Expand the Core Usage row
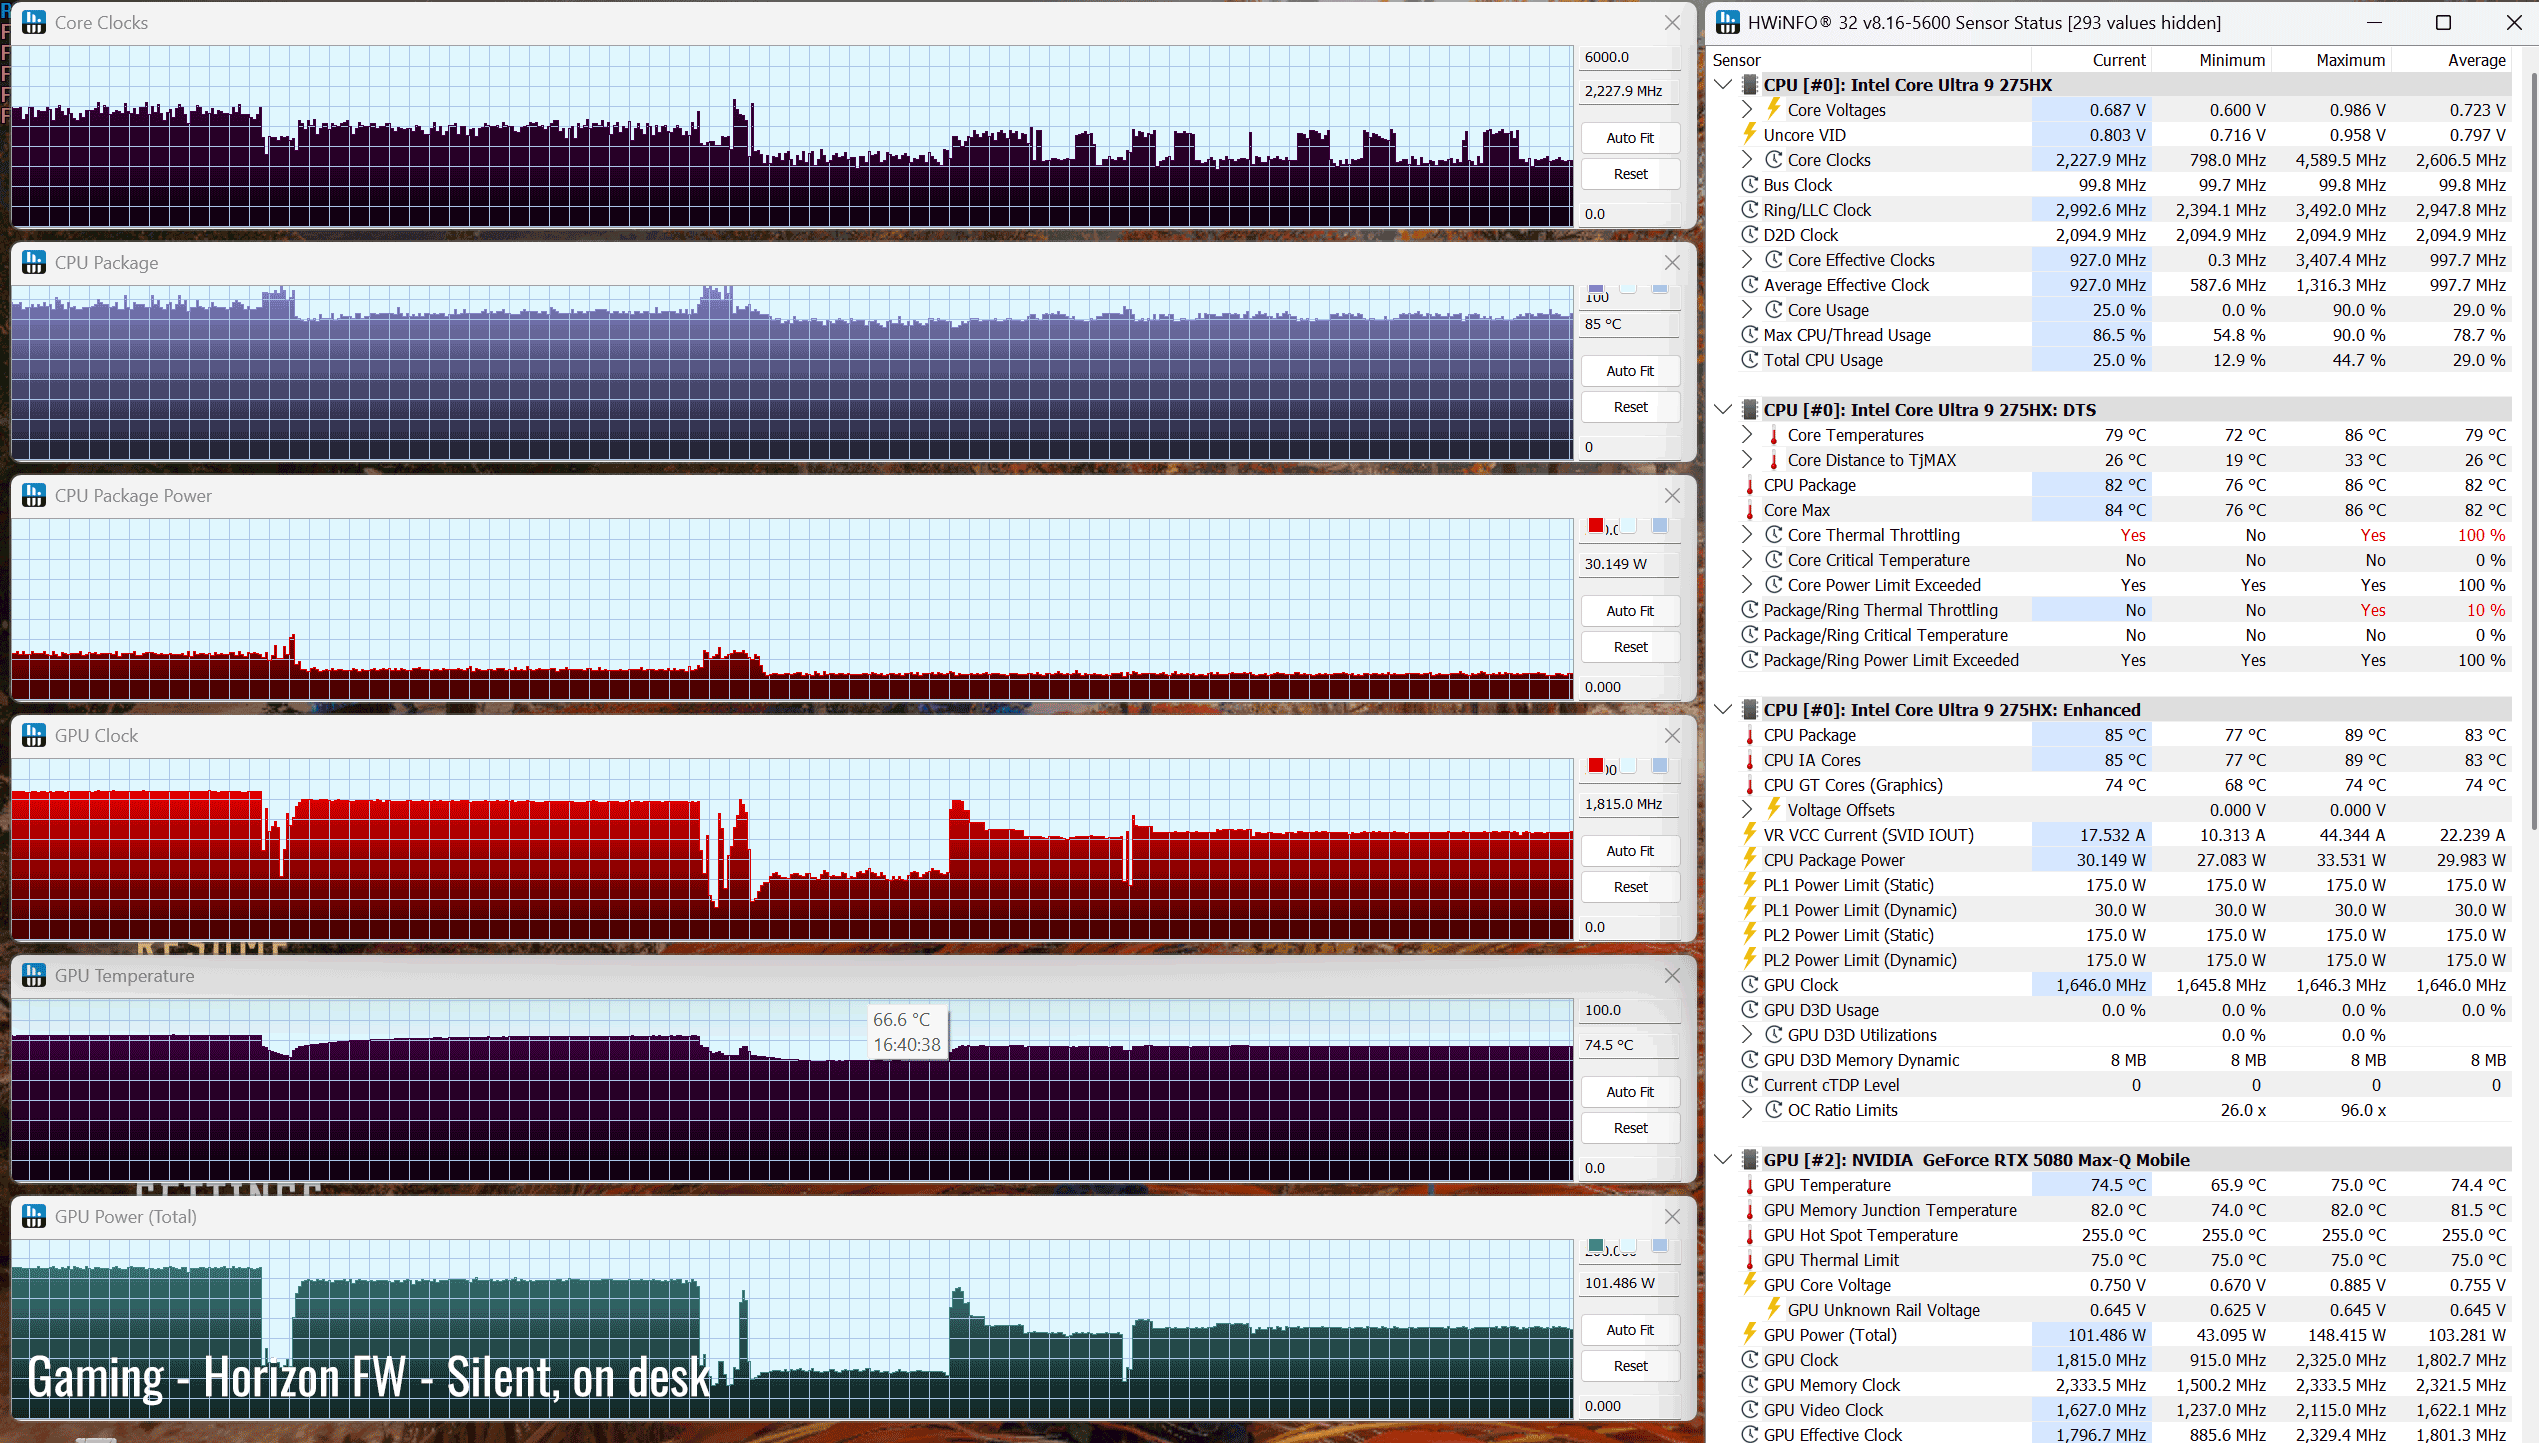 pos(1747,309)
